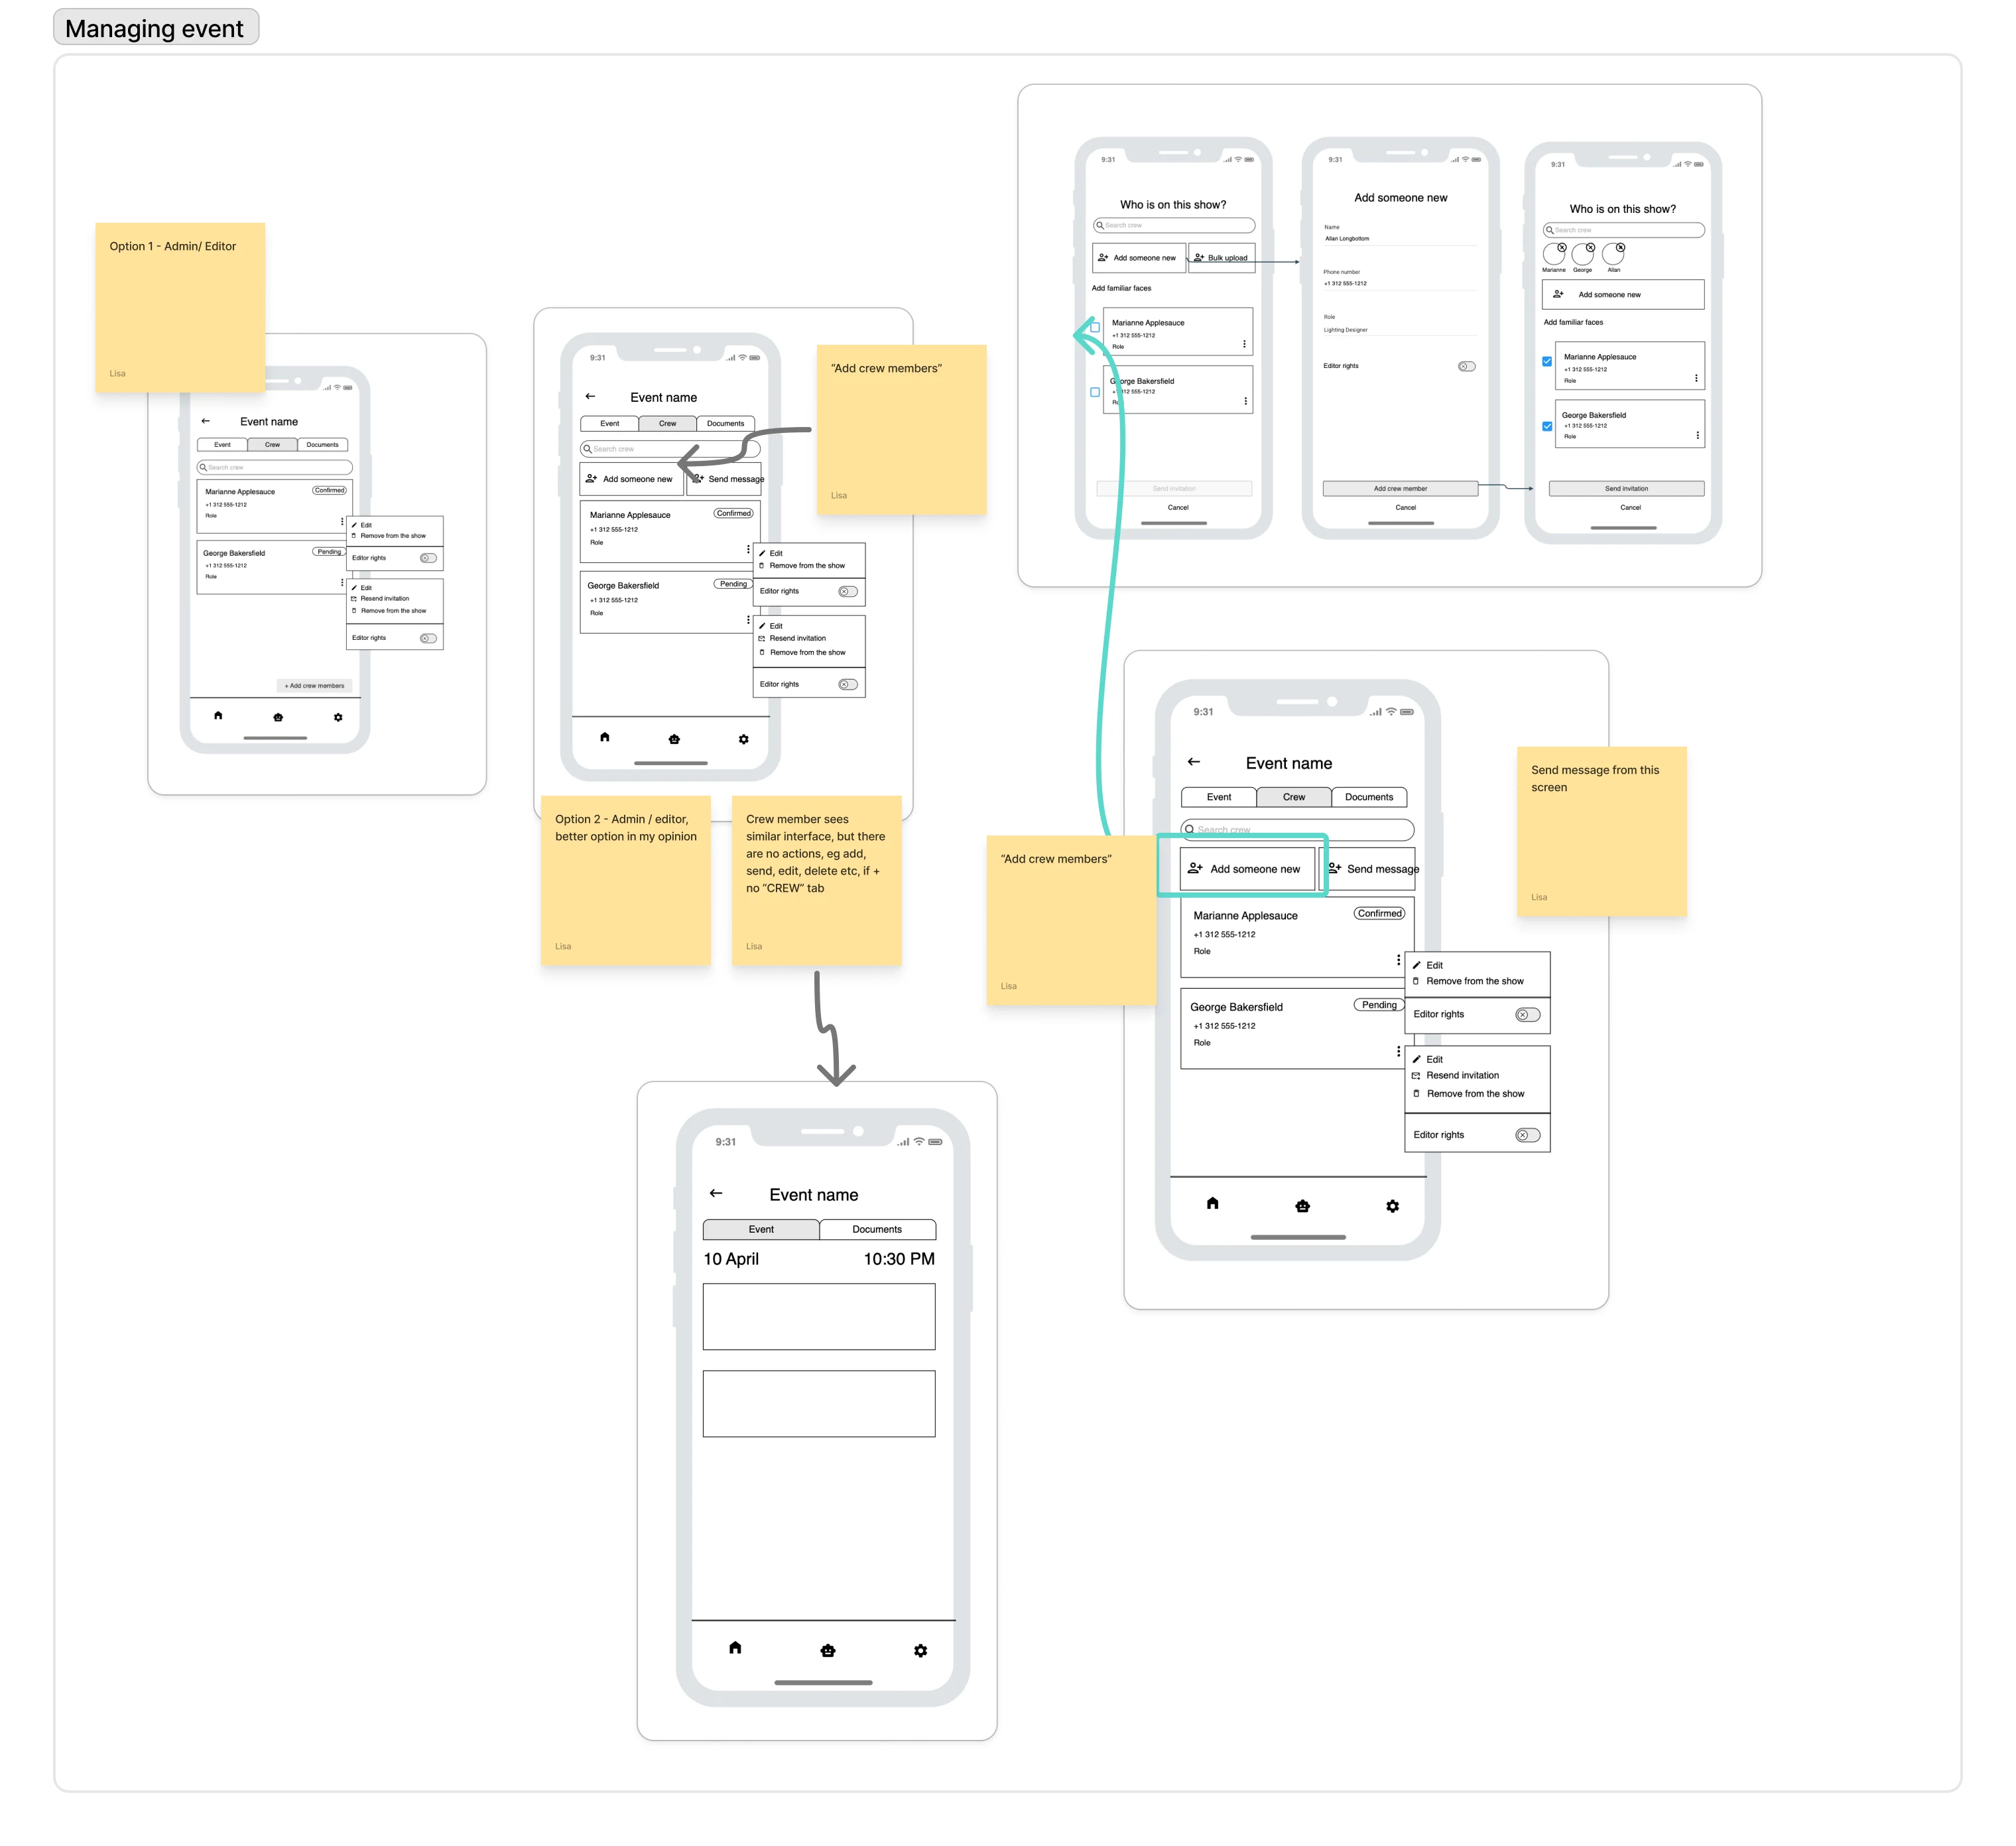Screen dimensions: 2016x1846
Task: Click the Pending badge in the Option 1 mockup
Action: (x=329, y=551)
